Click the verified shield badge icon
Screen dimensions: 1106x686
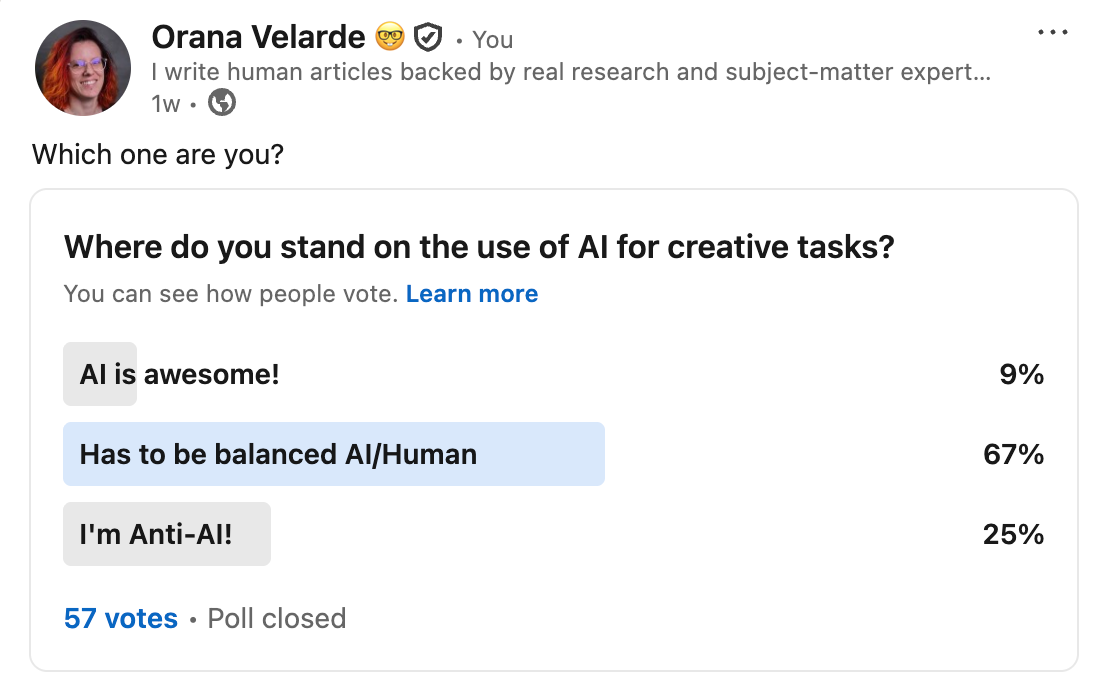click(x=428, y=39)
